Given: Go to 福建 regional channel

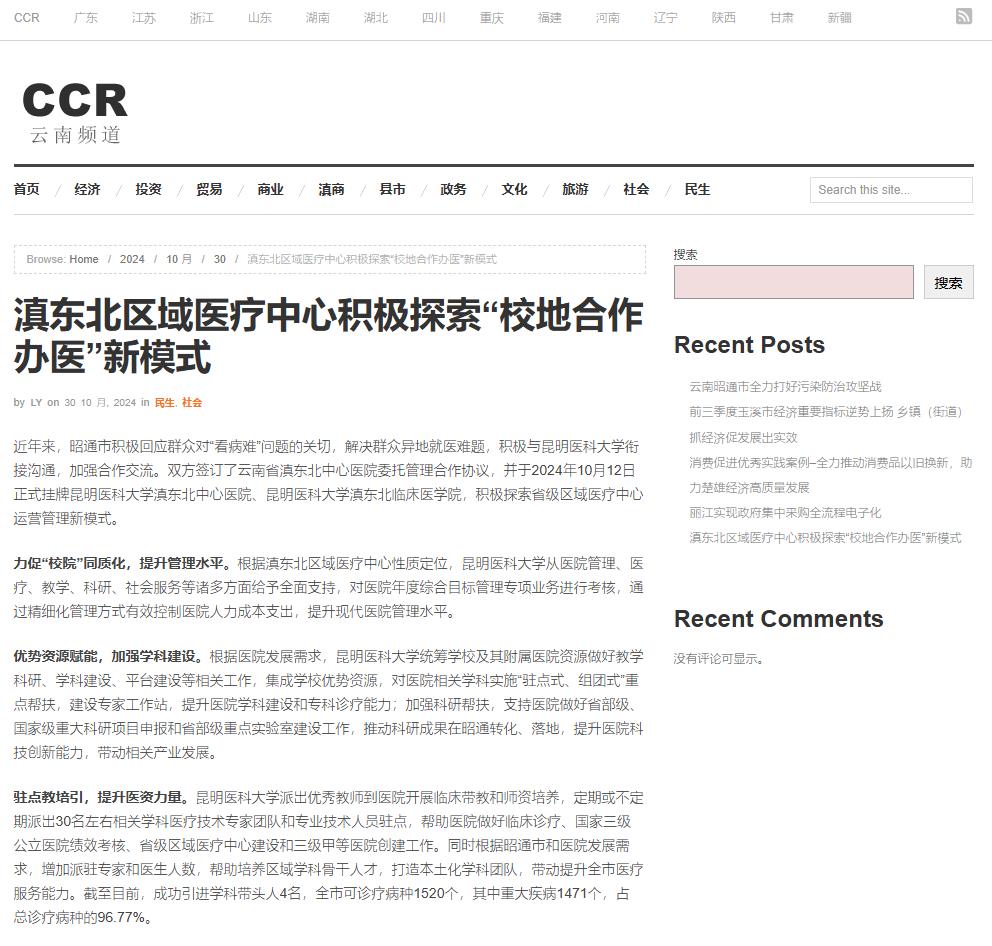Looking at the screenshot, I should pyautogui.click(x=550, y=18).
